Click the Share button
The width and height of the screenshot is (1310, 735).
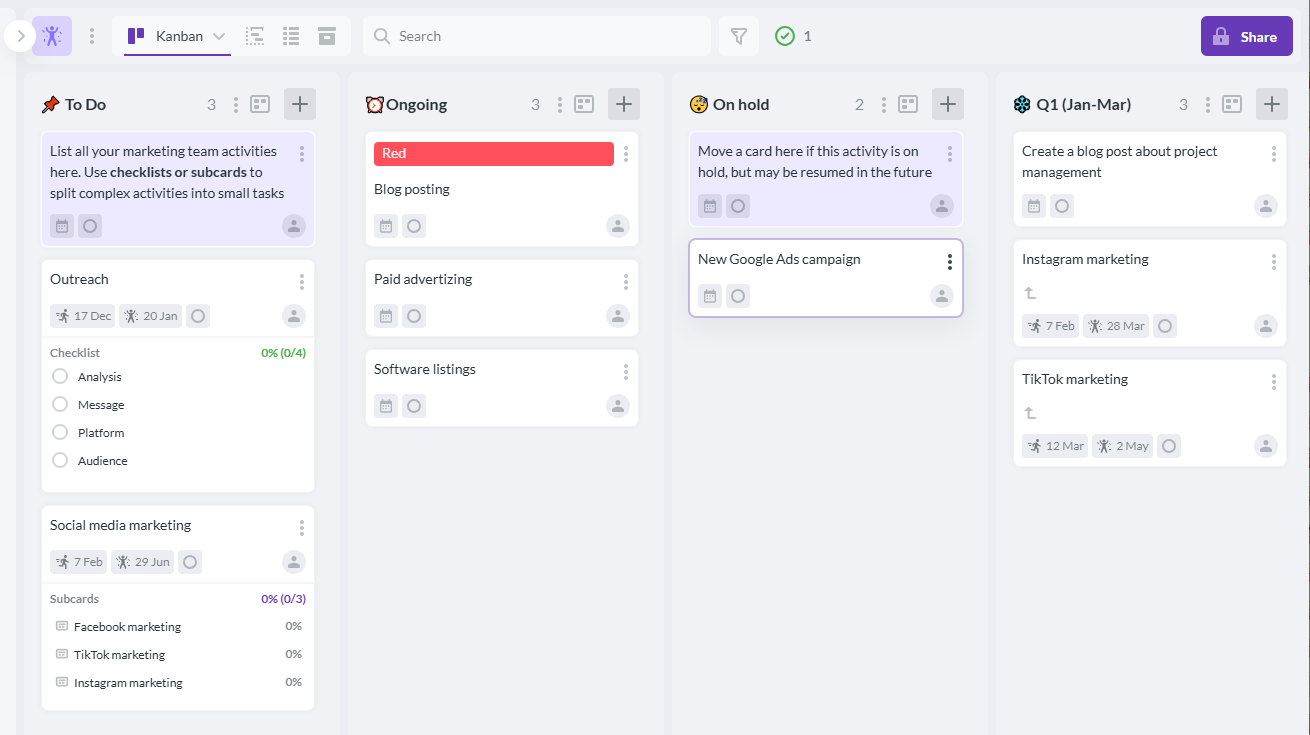(1246, 35)
